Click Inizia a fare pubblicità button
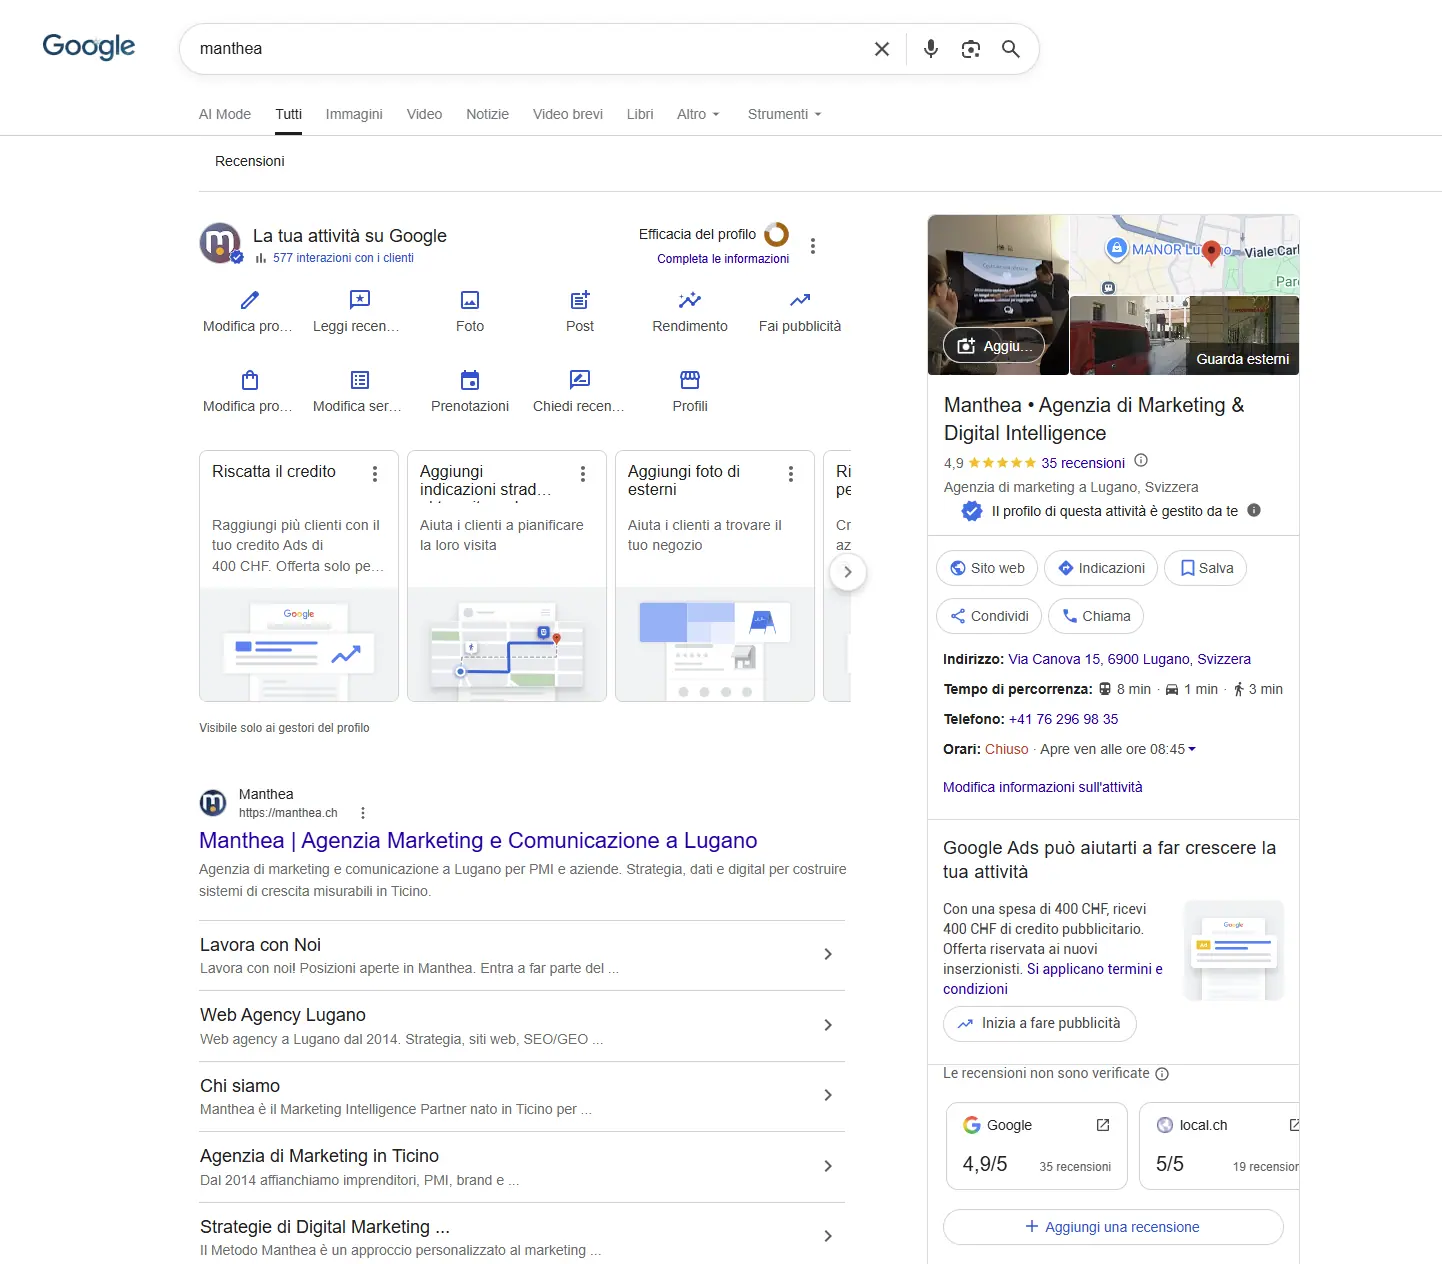 (1040, 1023)
